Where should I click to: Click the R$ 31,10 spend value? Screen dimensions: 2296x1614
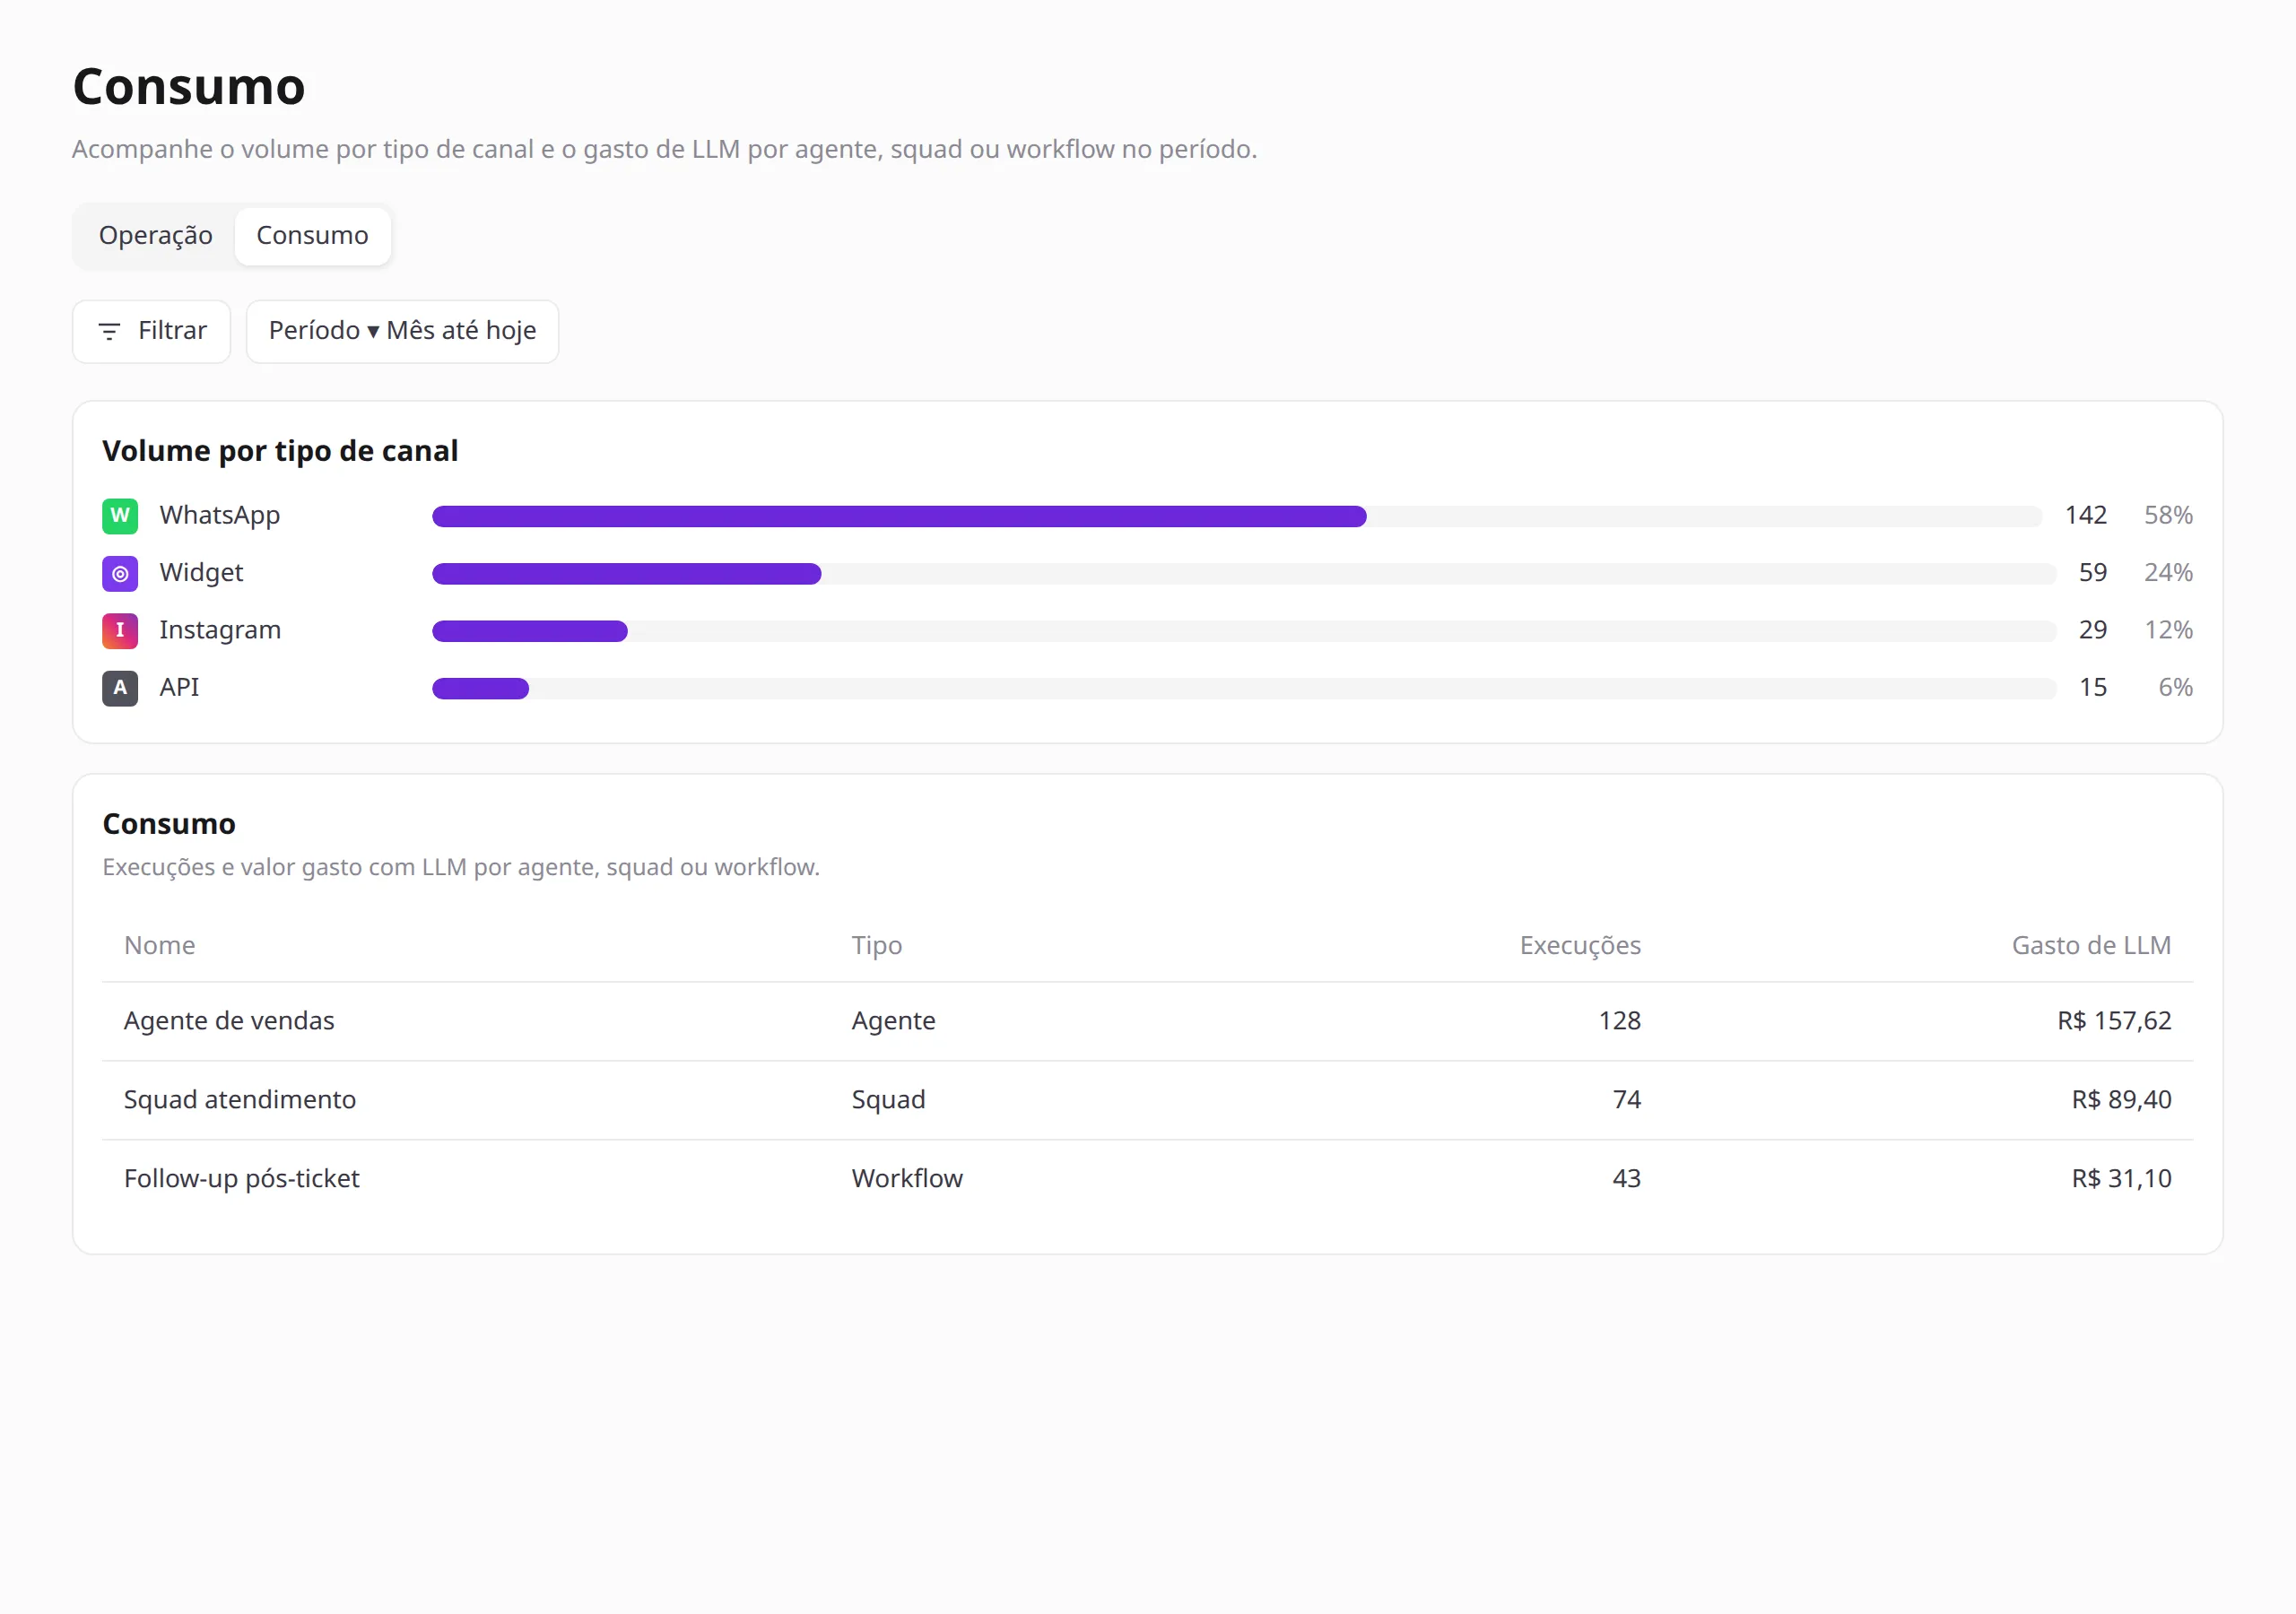coord(2121,1178)
